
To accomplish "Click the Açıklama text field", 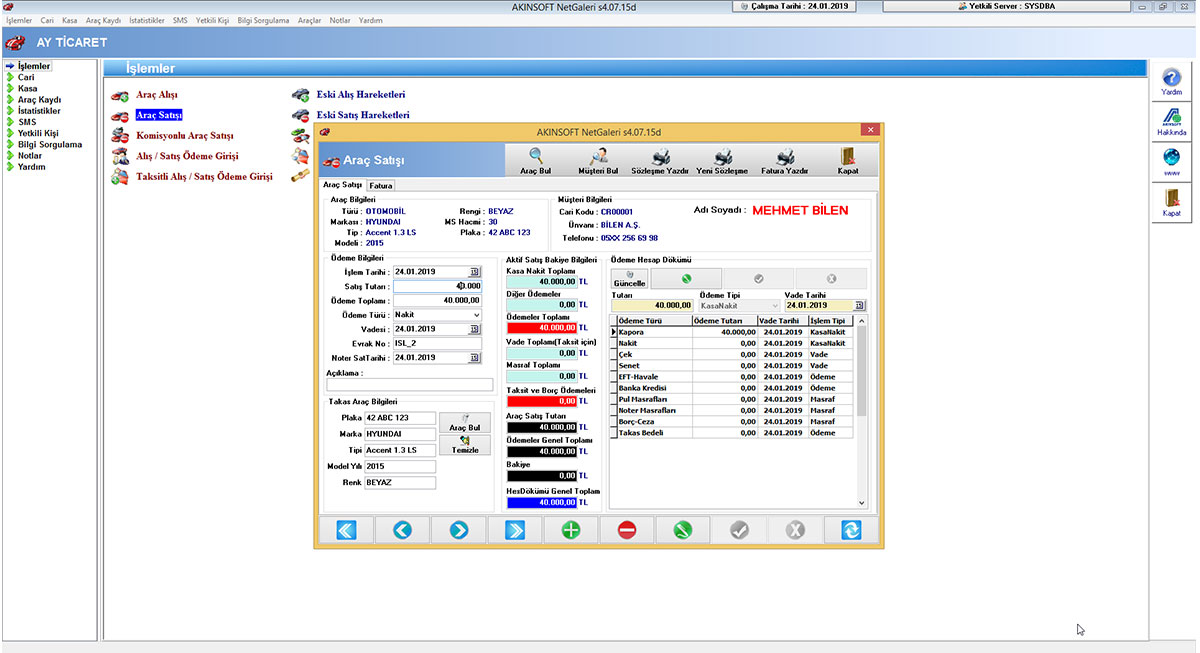I will point(409,385).
